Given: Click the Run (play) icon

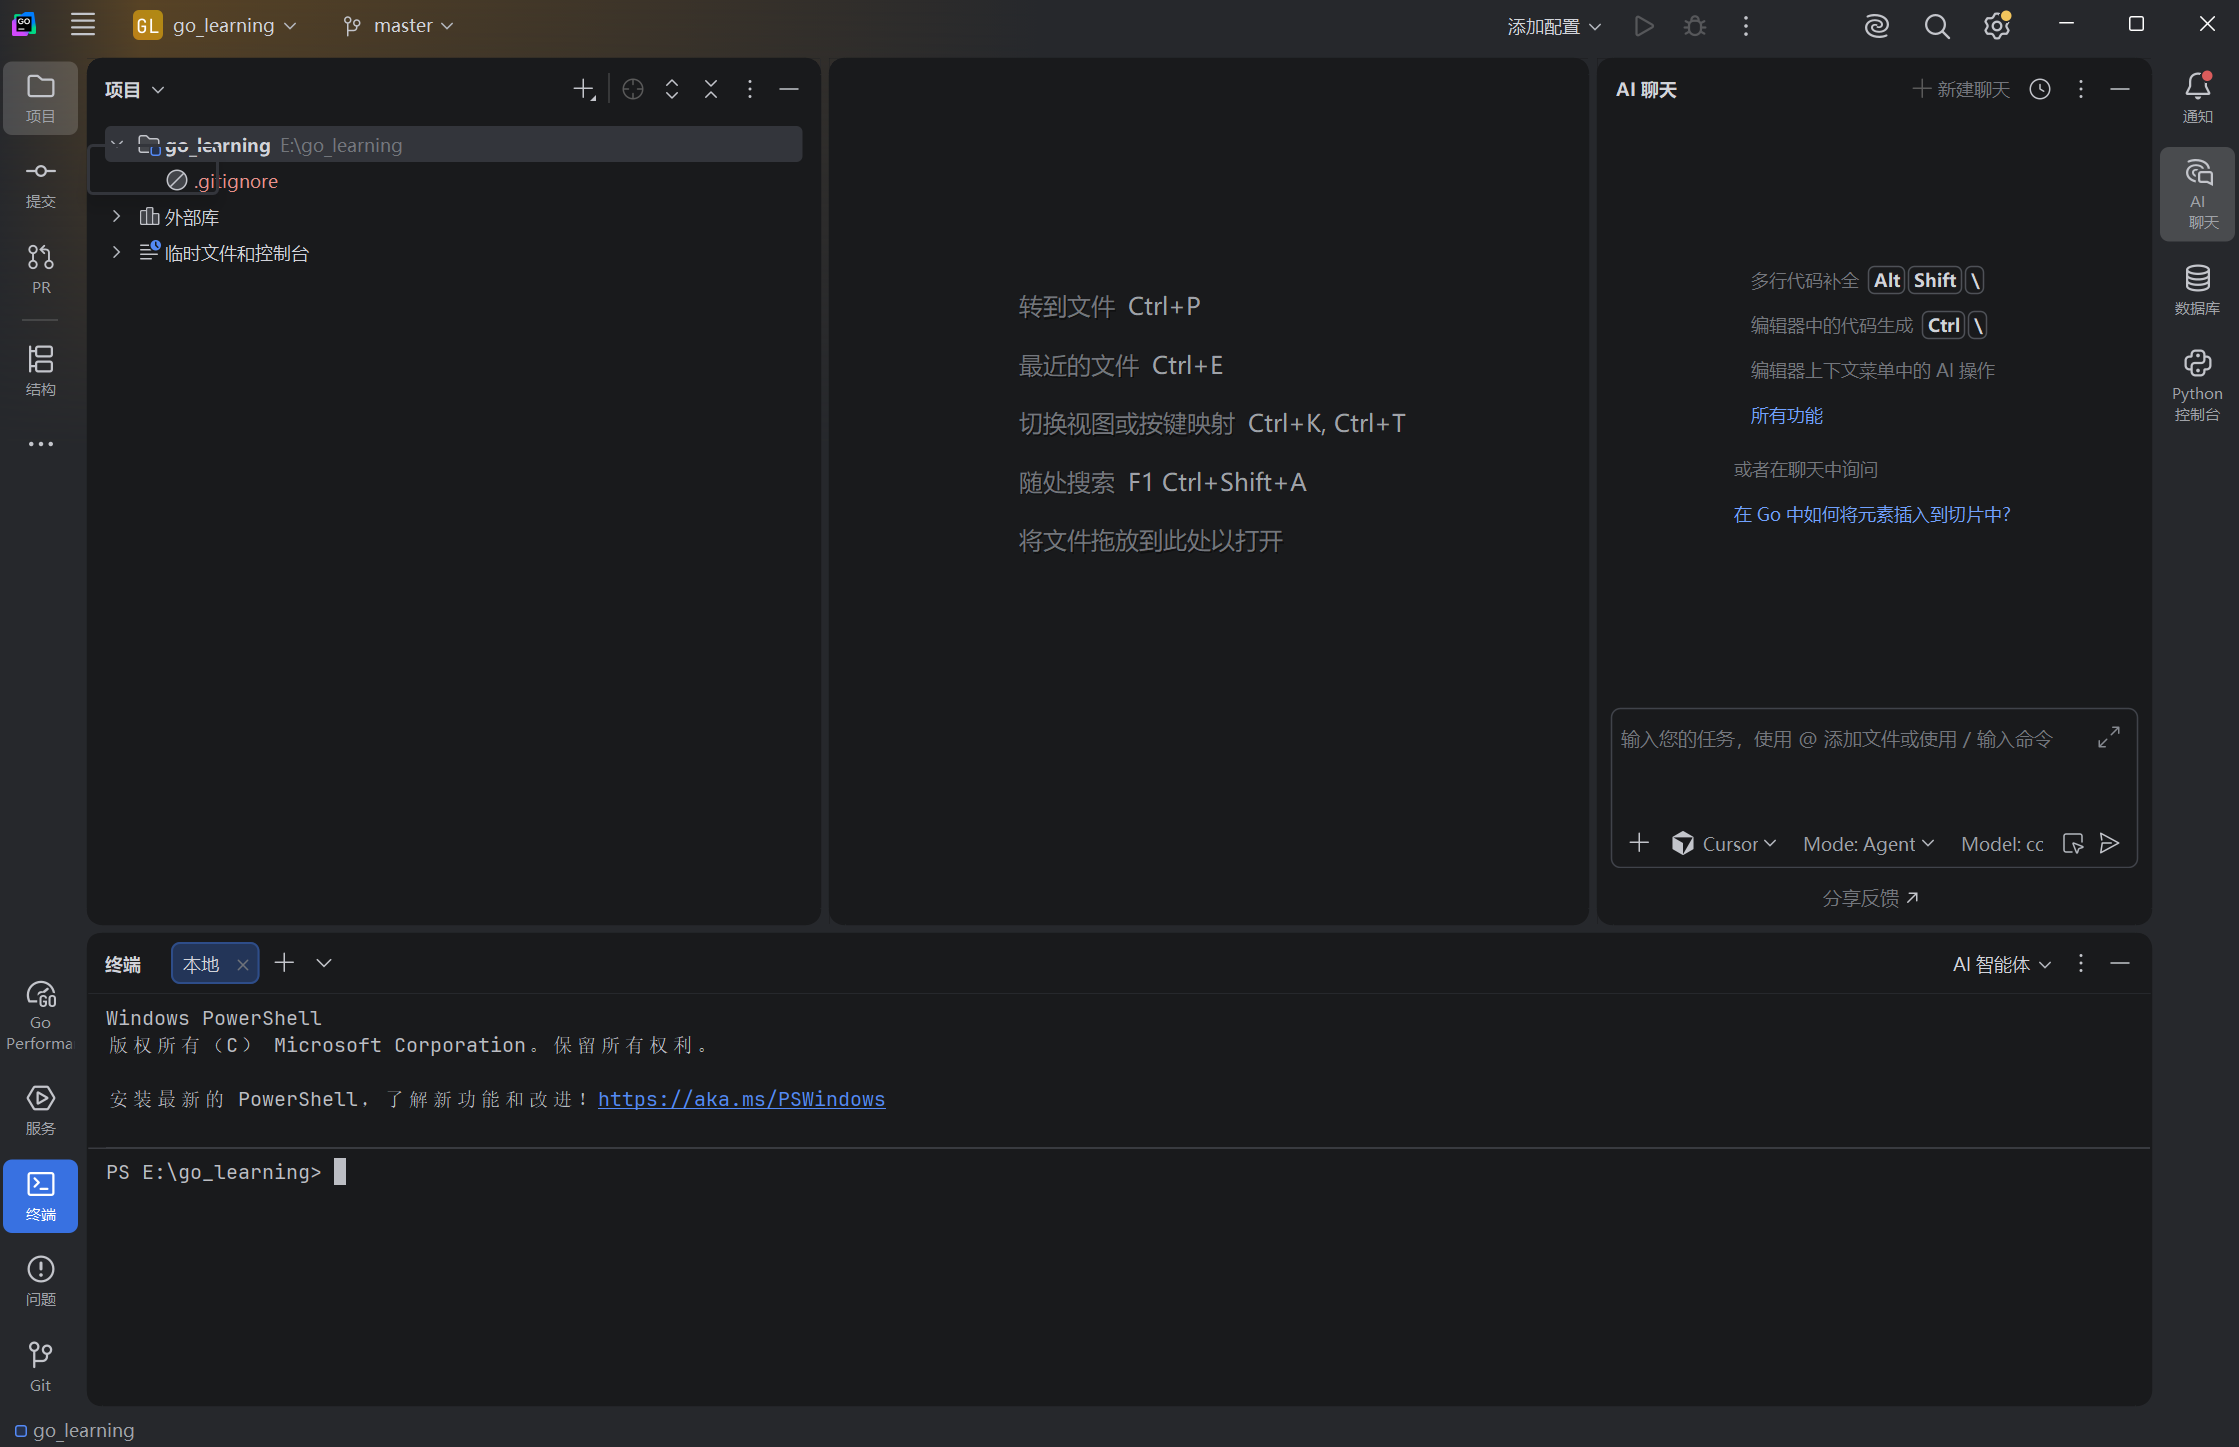Looking at the screenshot, I should pyautogui.click(x=1643, y=26).
